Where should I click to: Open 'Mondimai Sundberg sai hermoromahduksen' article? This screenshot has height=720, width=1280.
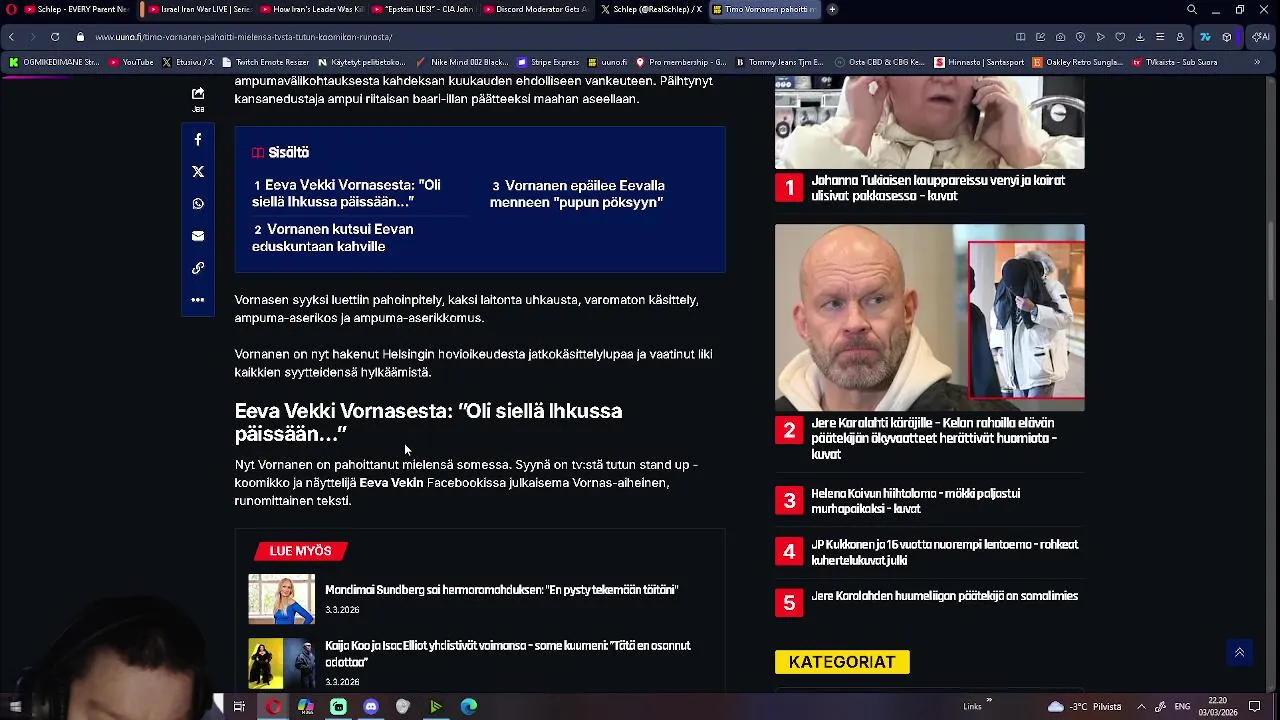coord(501,590)
